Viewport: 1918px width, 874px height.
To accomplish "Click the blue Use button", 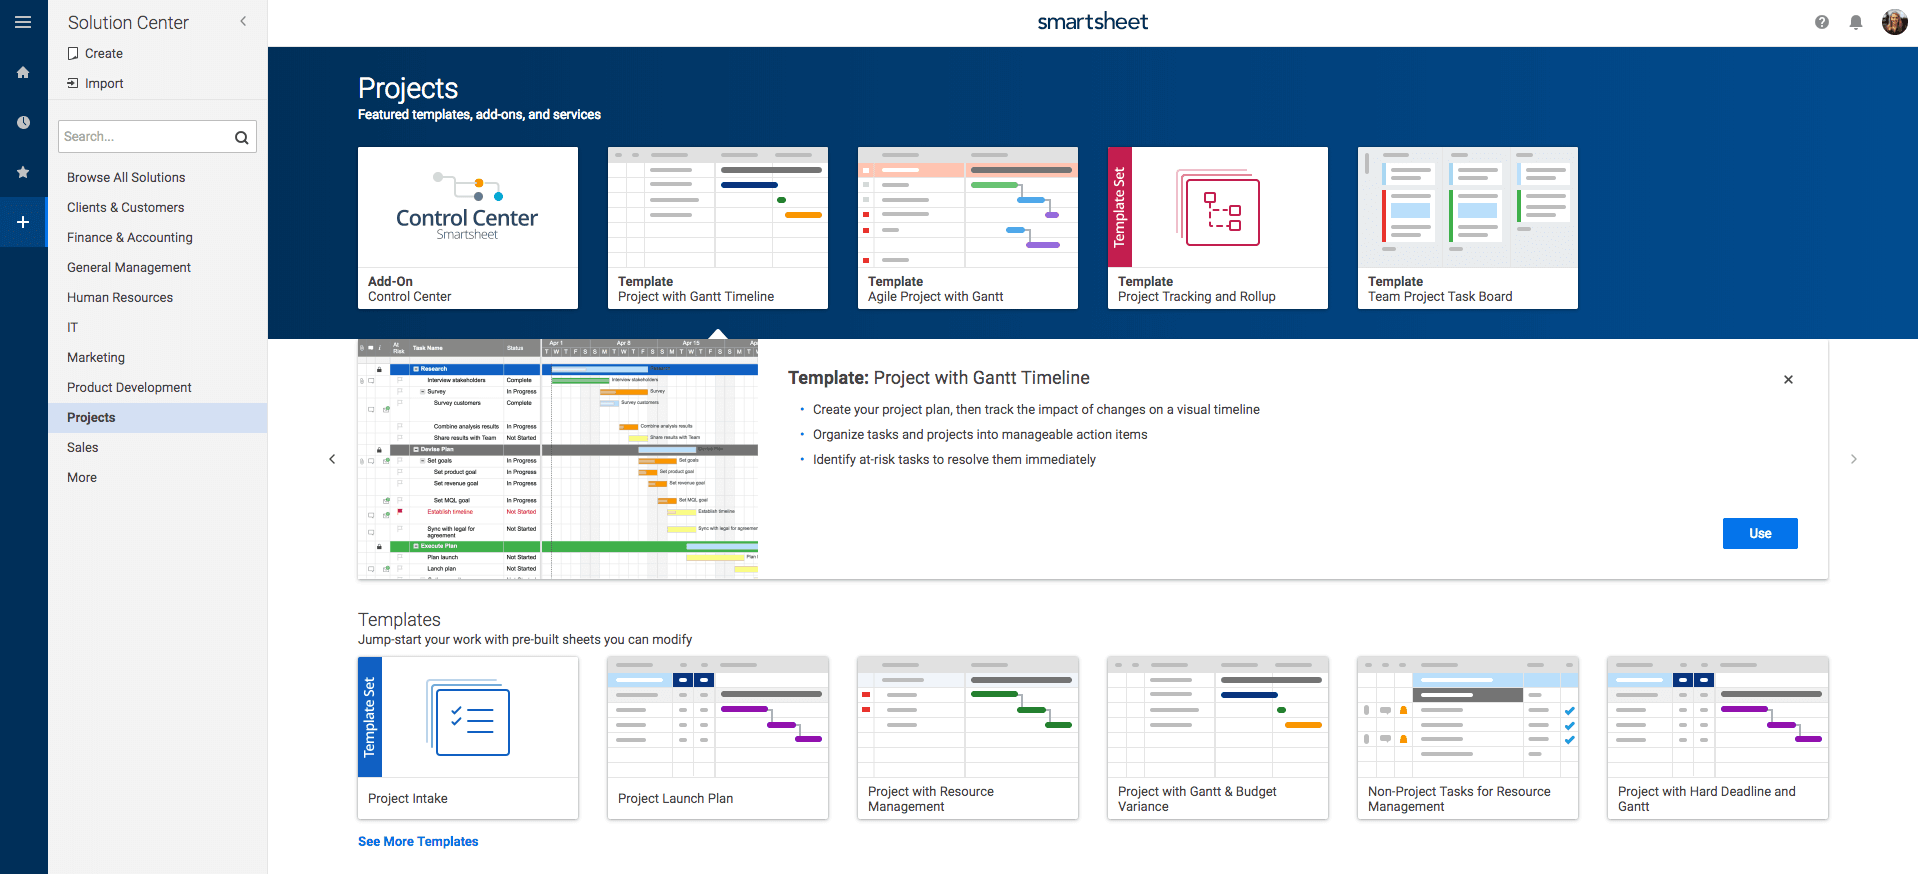I will tap(1760, 533).
